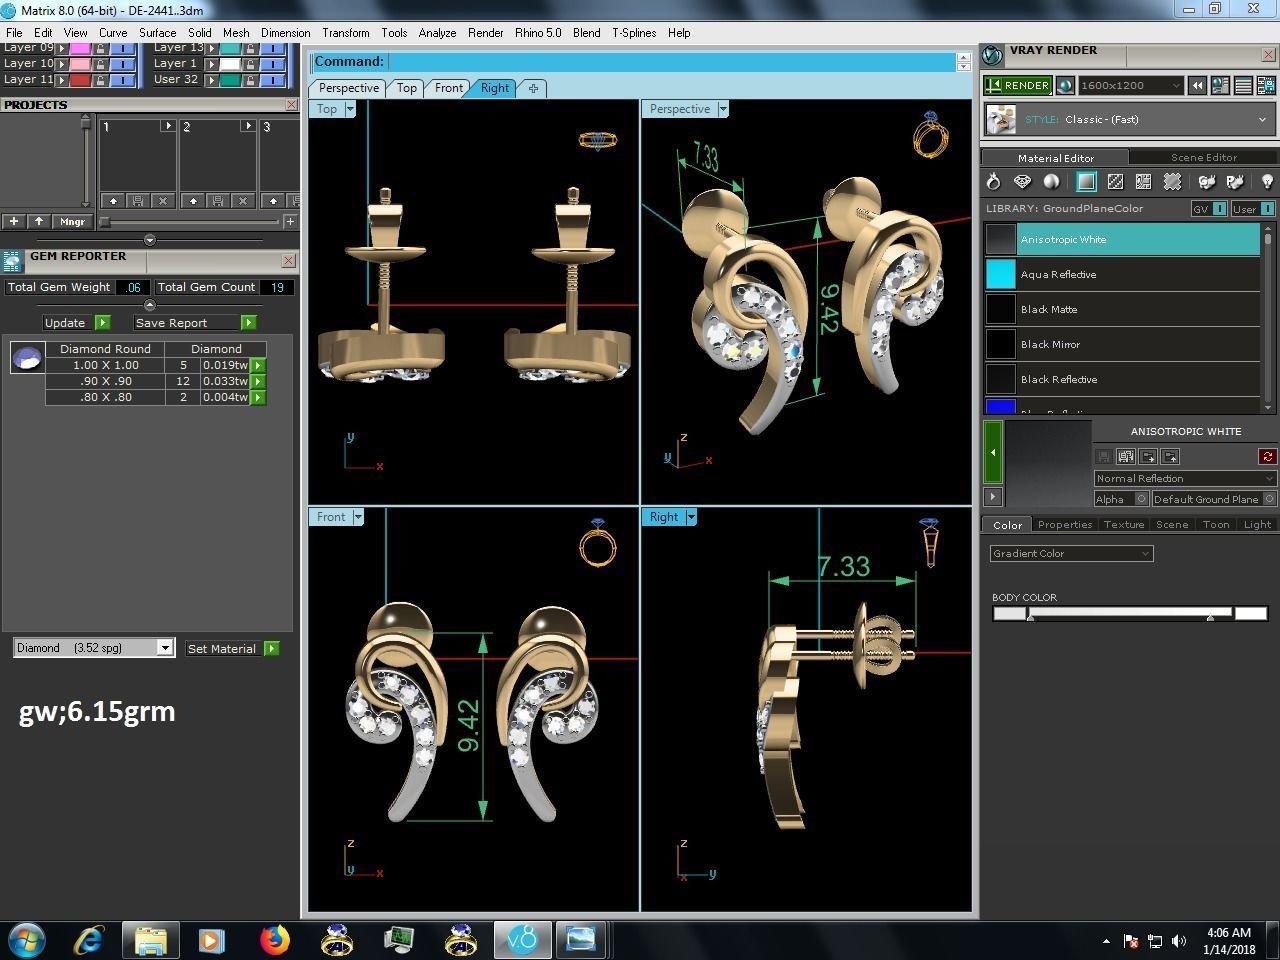
Task: Click the save disk icon under project slot 2
Action: [217, 201]
